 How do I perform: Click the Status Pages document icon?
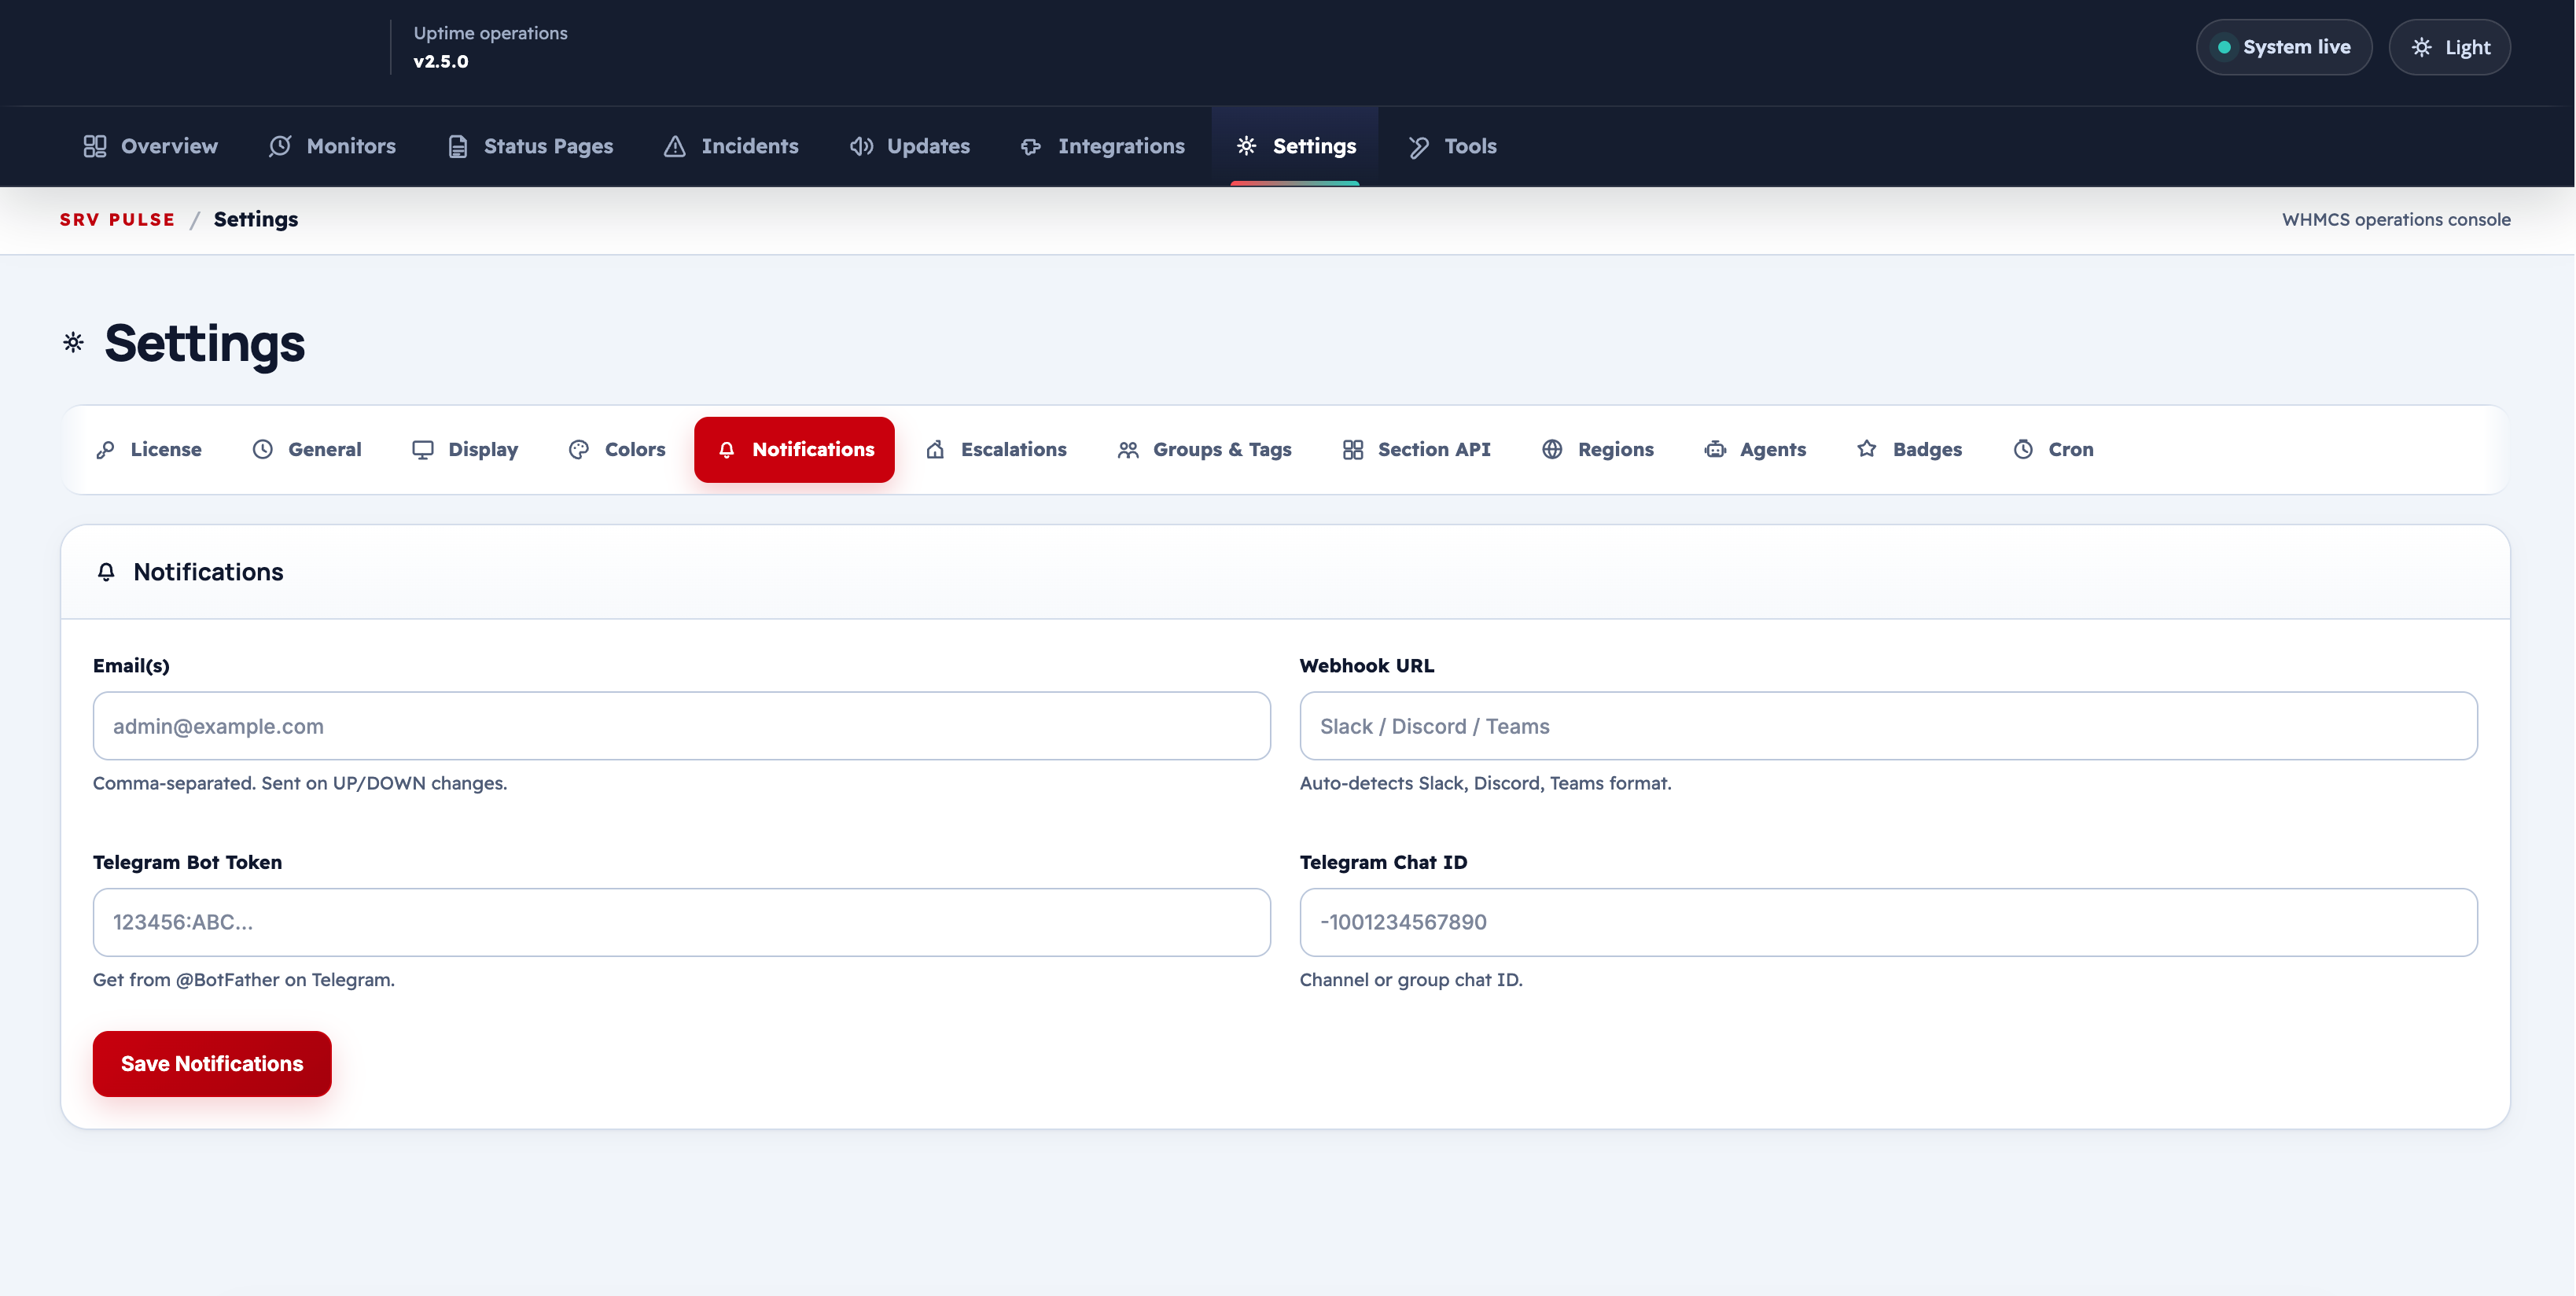pyautogui.click(x=458, y=146)
